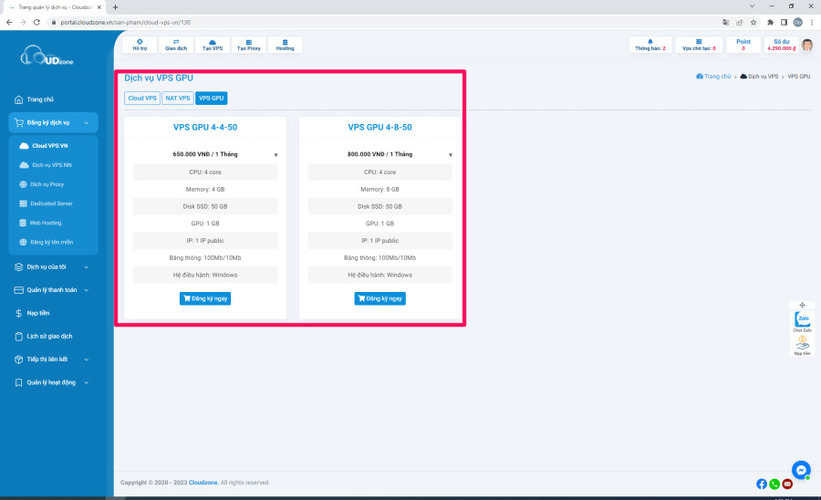Open price dropdown for VPS GPU 4-8-50
The image size is (821, 500).
450,155
